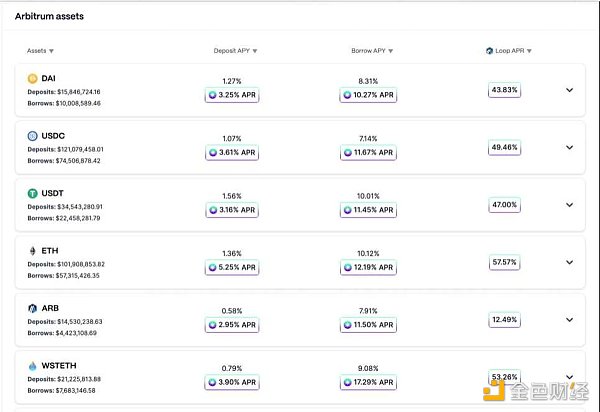Open the ARB row chevron
Viewport: 600px width, 412px height.
[x=570, y=319]
